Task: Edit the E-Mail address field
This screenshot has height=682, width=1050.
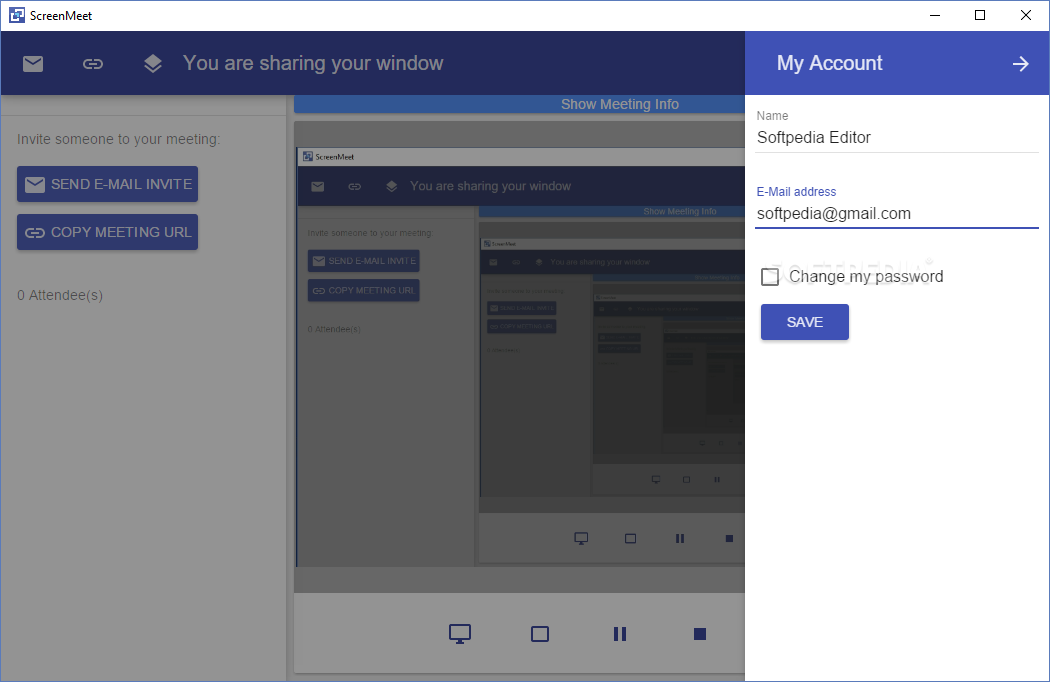Action: pyautogui.click(x=897, y=214)
